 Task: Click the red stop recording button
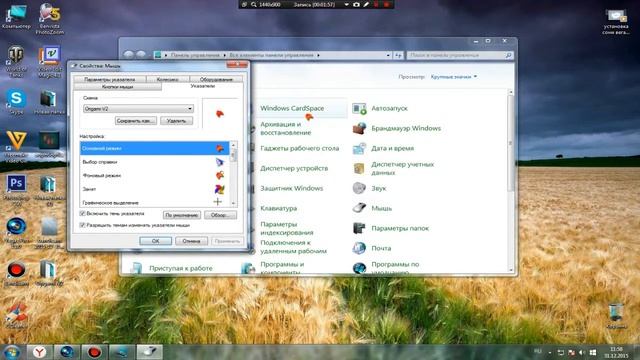386,4
